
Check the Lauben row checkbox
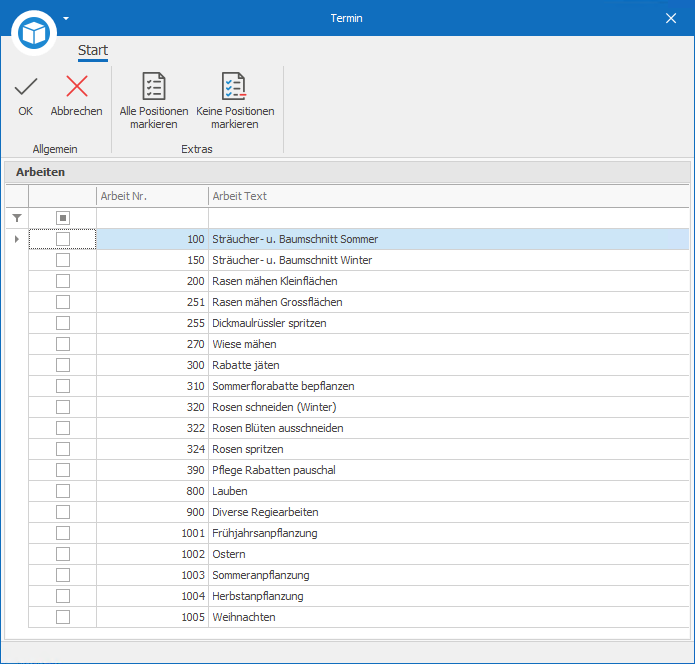tap(63, 491)
